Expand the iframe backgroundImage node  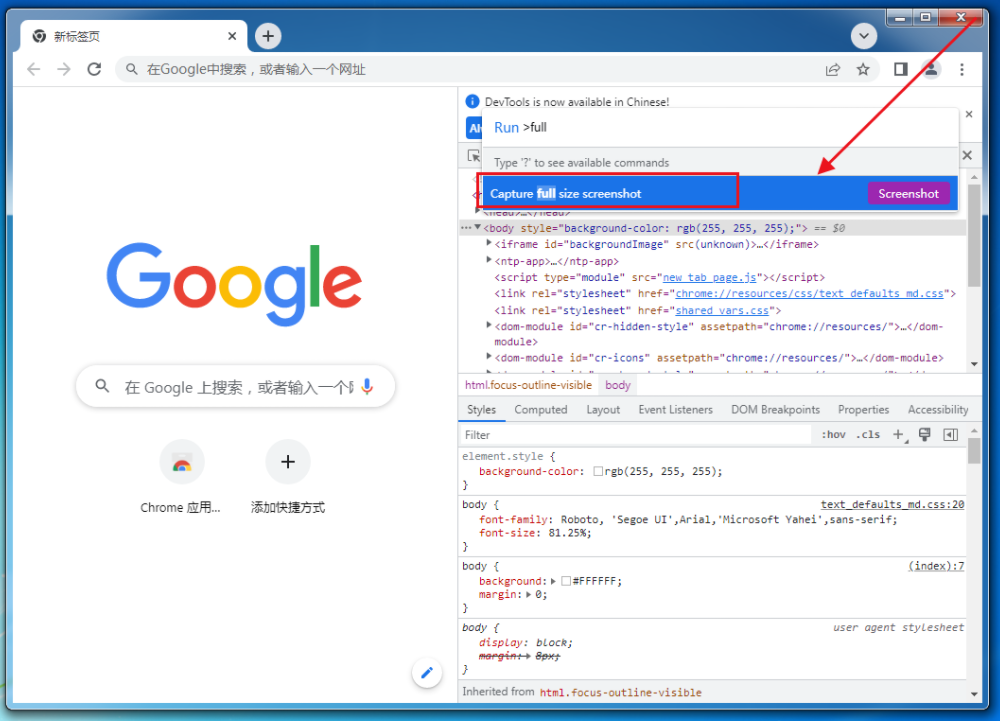pyautogui.click(x=489, y=244)
